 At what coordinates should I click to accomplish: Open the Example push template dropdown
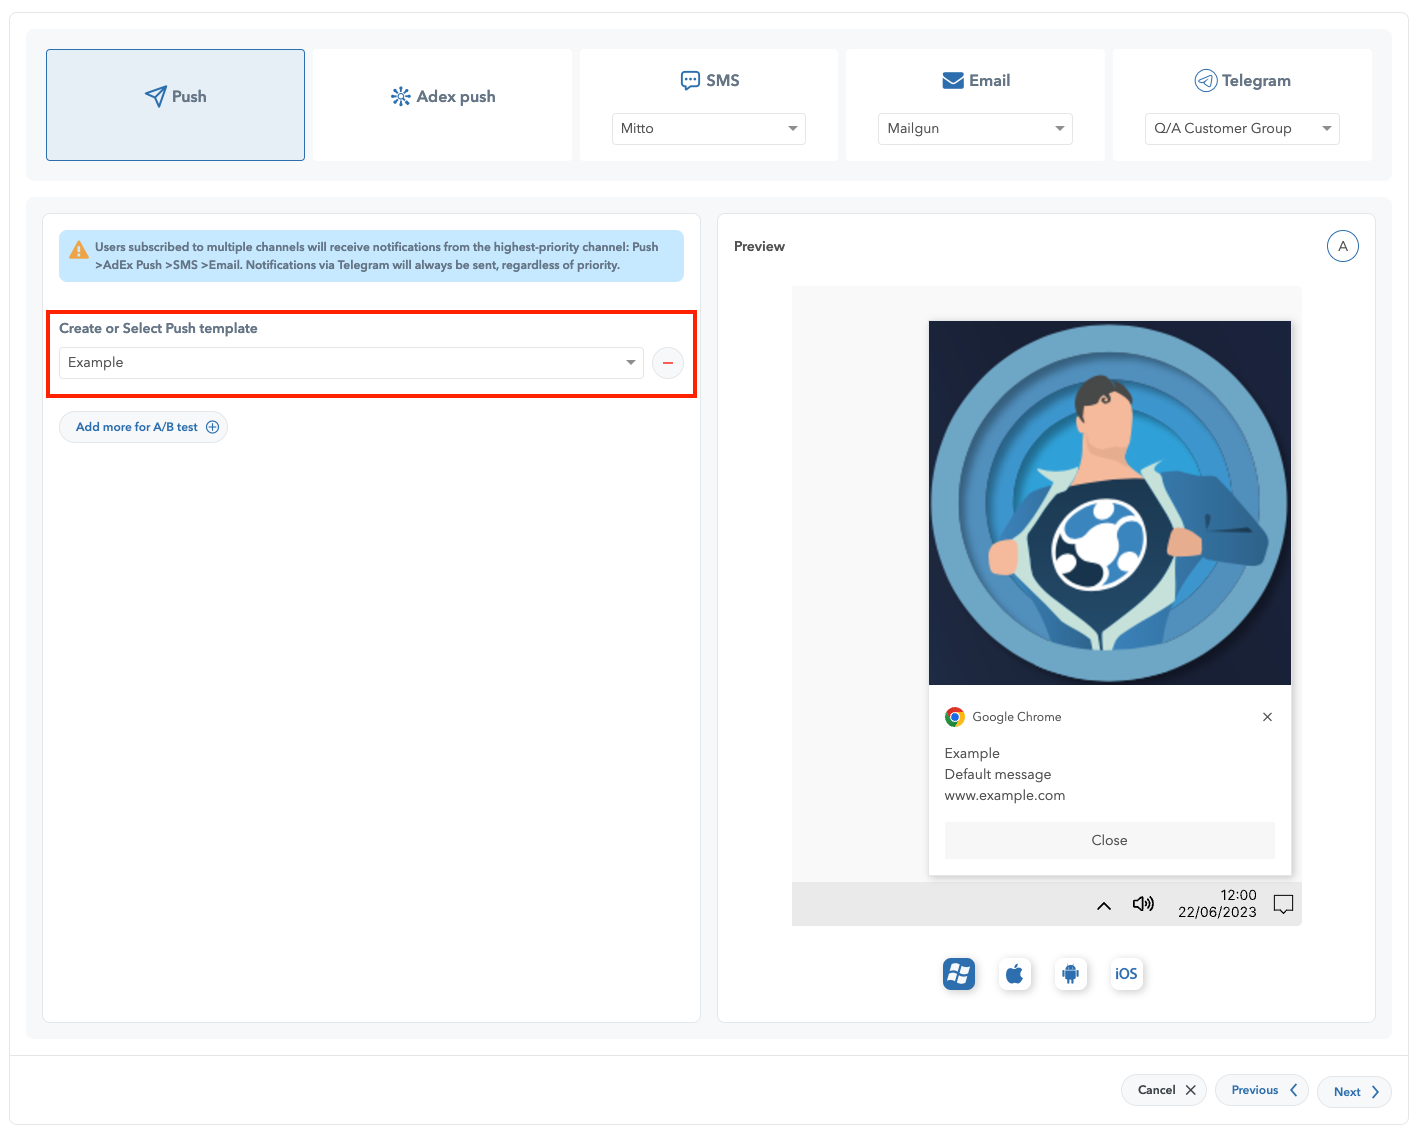351,362
